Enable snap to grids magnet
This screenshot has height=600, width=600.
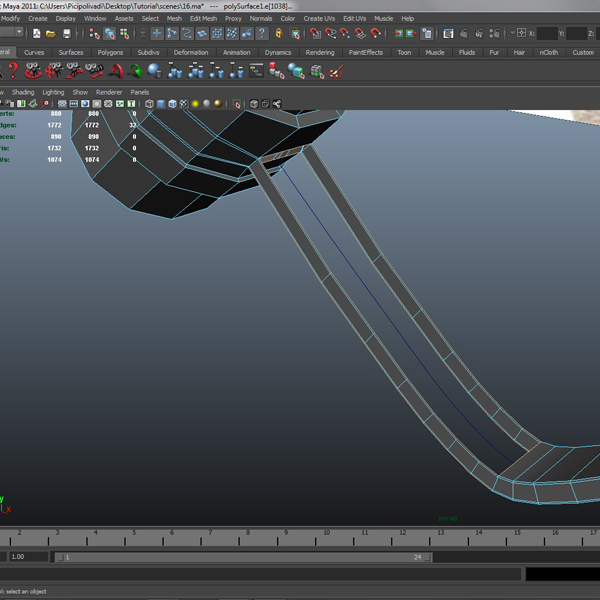pyautogui.click(x=315, y=34)
